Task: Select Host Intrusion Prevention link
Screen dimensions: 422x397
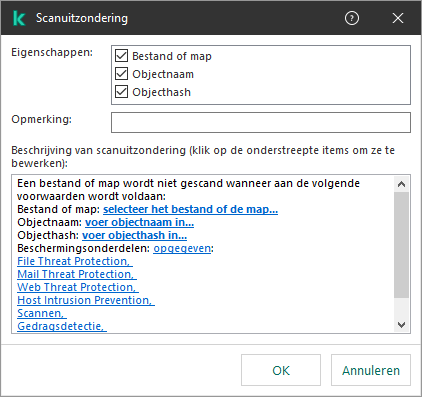Action: (x=86, y=300)
